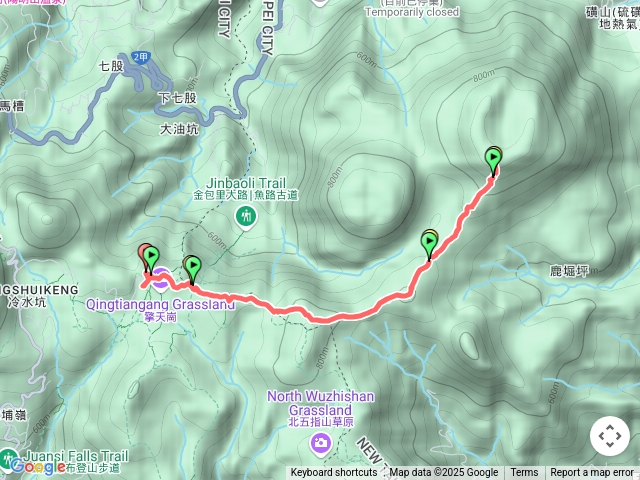
Task: Click the 2甲 highway route shield
Action: (141, 57)
